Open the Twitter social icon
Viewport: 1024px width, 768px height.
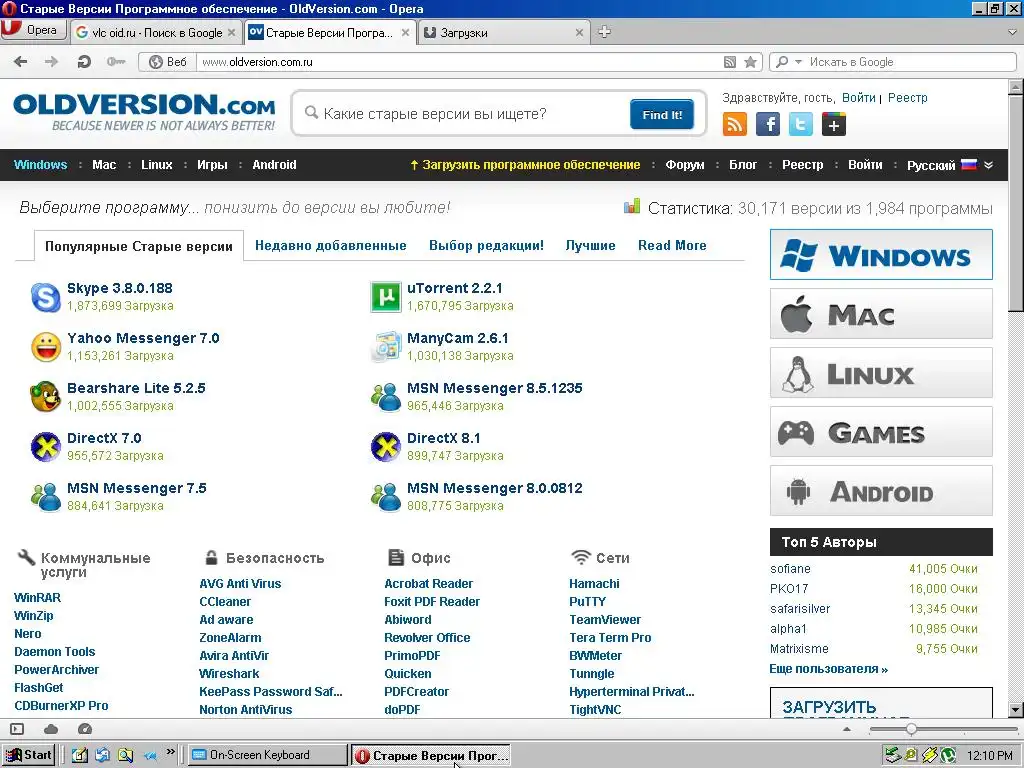[801, 124]
